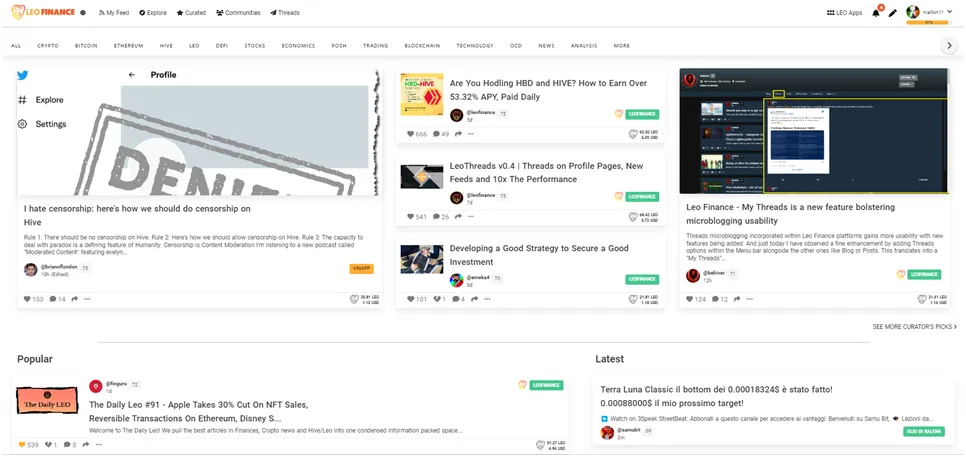
Task: Click the pencil write-post icon
Action: [x=893, y=13]
